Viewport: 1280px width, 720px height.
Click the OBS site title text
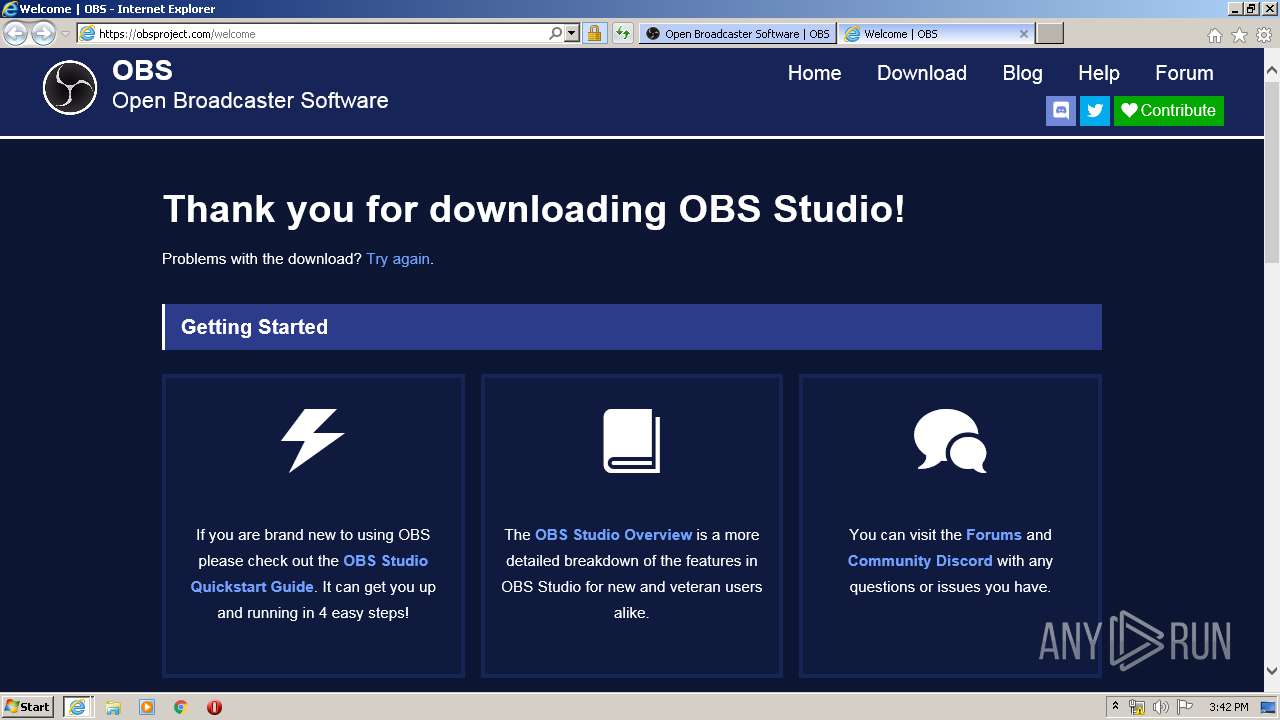coord(142,71)
